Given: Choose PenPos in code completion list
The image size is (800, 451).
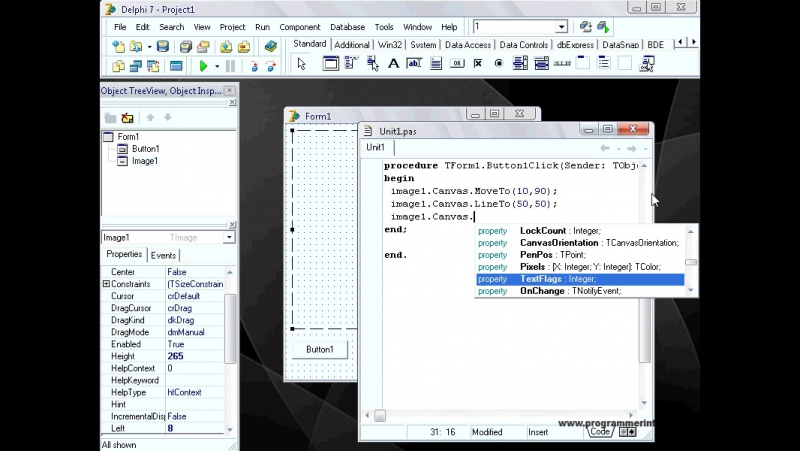Looking at the screenshot, I should [x=580, y=255].
